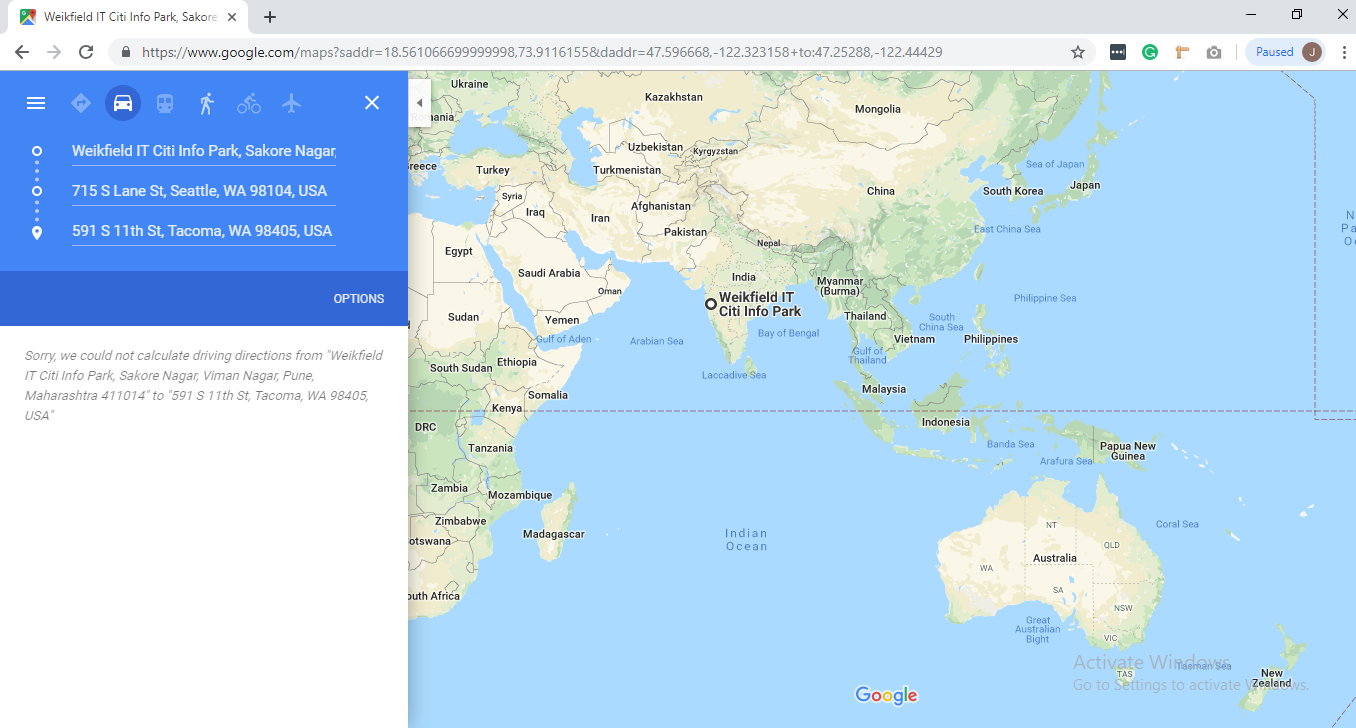The image size is (1356, 728).
Task: Click the Bay of Bengal label
Action: (x=788, y=333)
